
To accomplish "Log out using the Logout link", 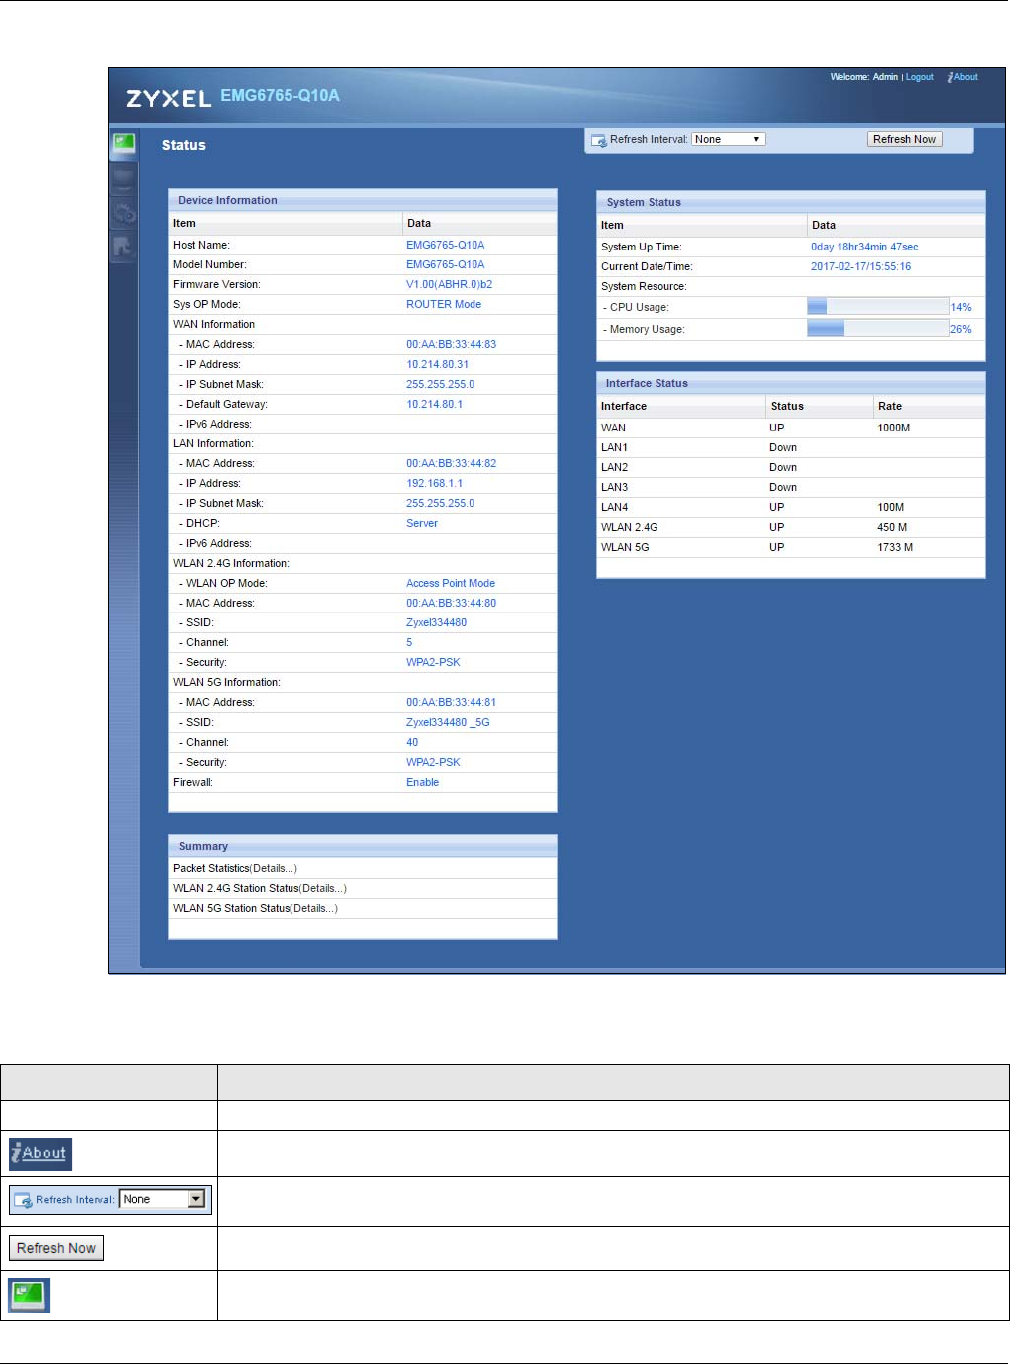I will [920, 77].
